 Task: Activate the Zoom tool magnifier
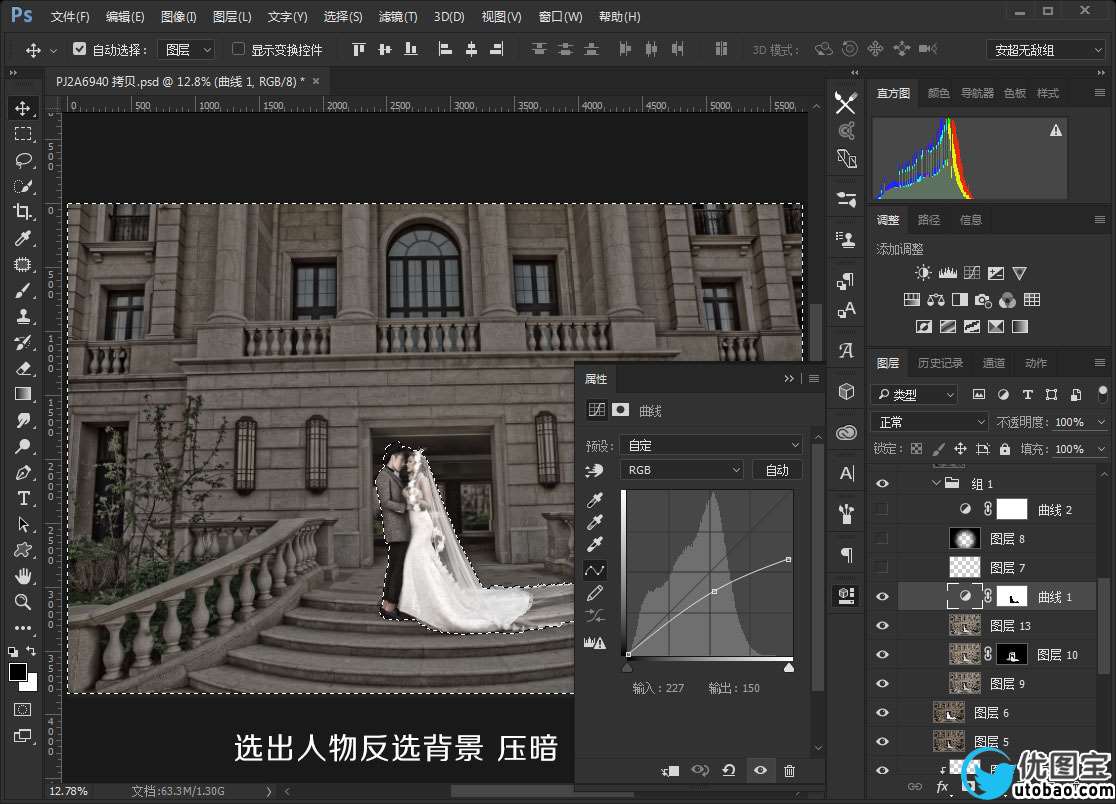tap(22, 602)
